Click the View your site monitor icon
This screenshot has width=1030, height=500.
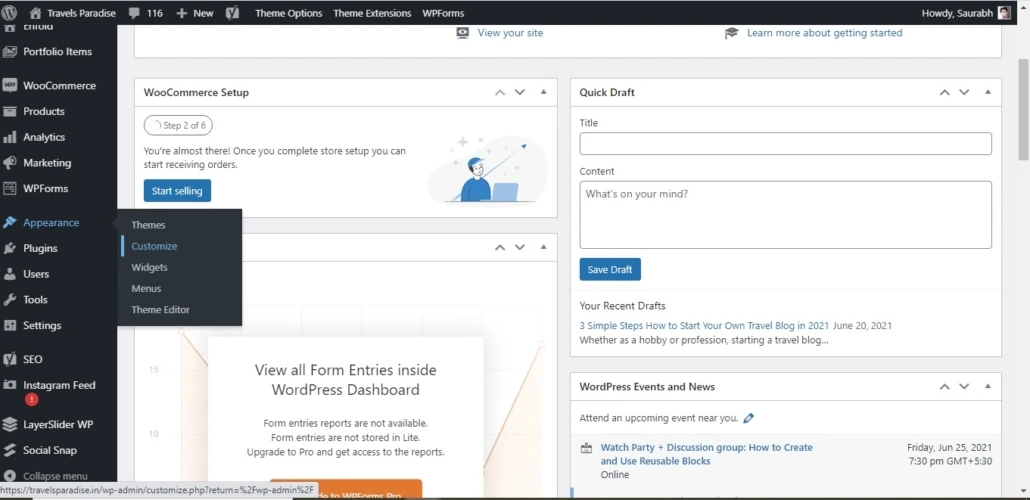pos(463,33)
